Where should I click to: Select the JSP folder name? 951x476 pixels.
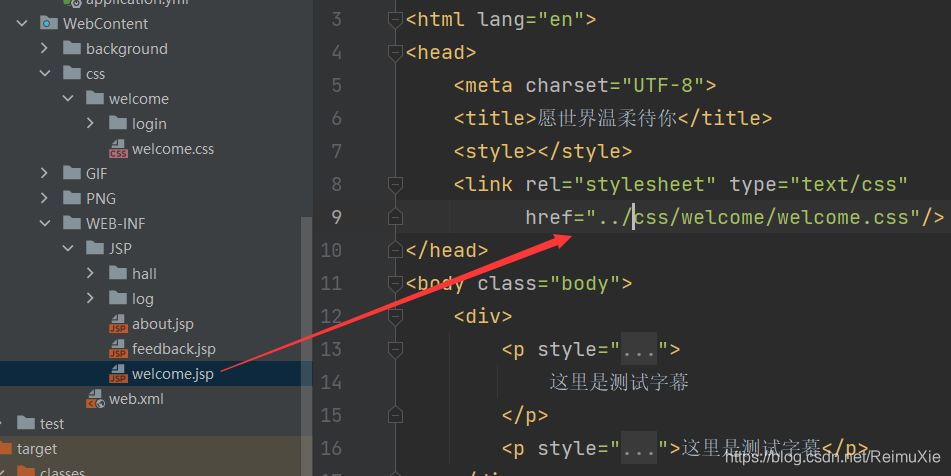pyautogui.click(x=120, y=248)
